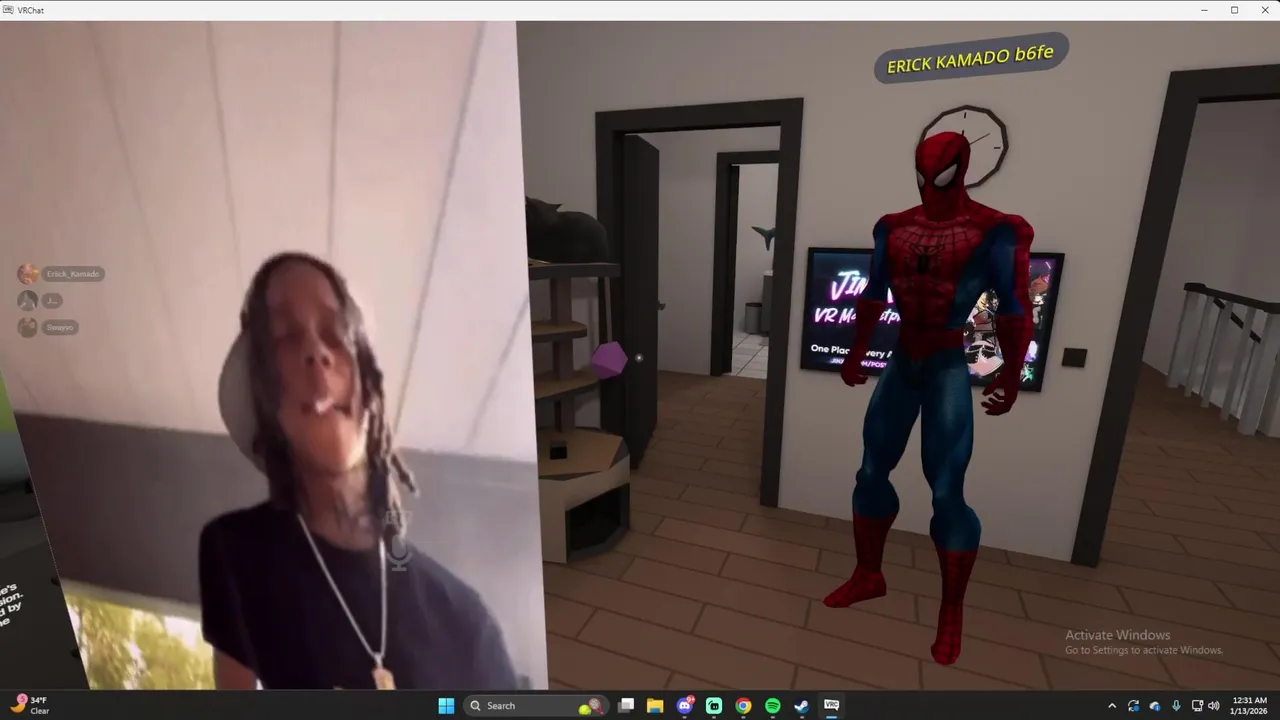Click the VRChat title bar icon
The width and height of the screenshot is (1280, 720).
coord(8,10)
